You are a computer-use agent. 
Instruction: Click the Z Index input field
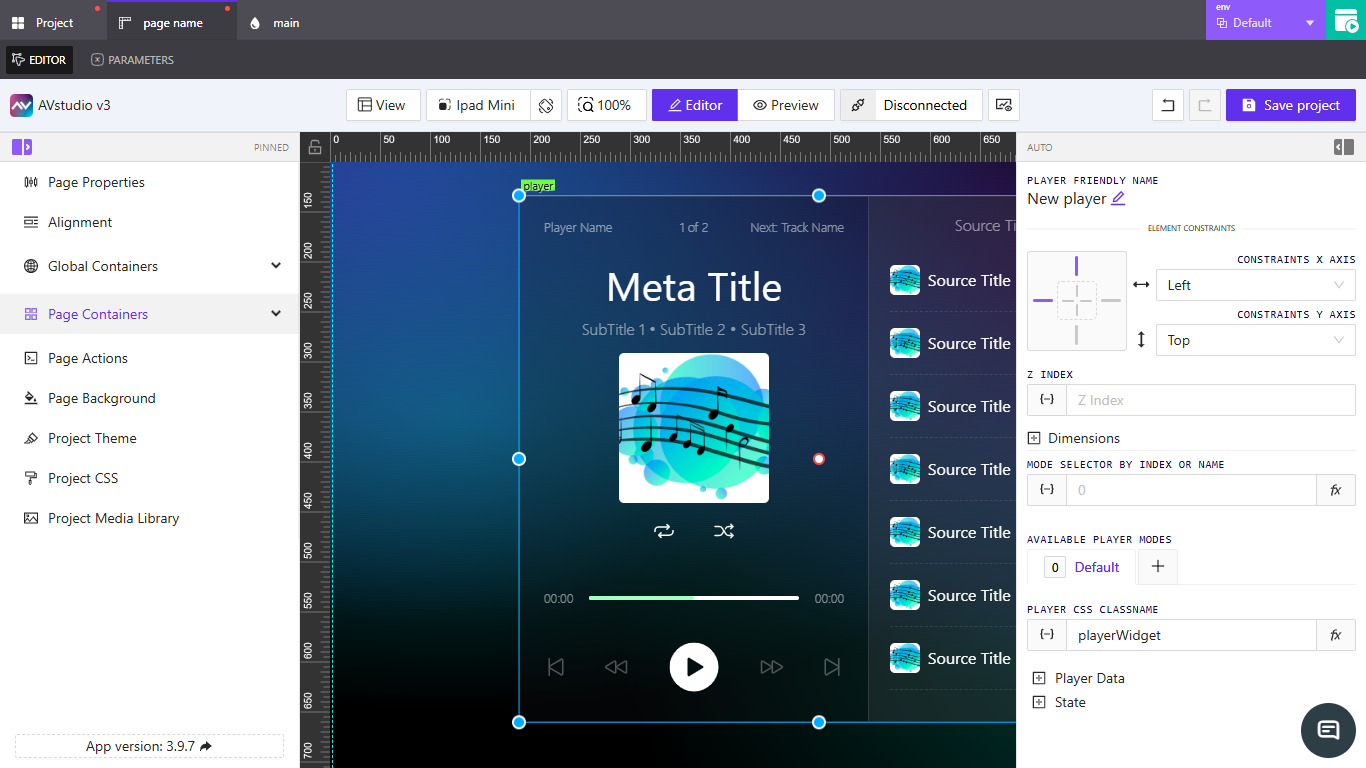point(1210,400)
